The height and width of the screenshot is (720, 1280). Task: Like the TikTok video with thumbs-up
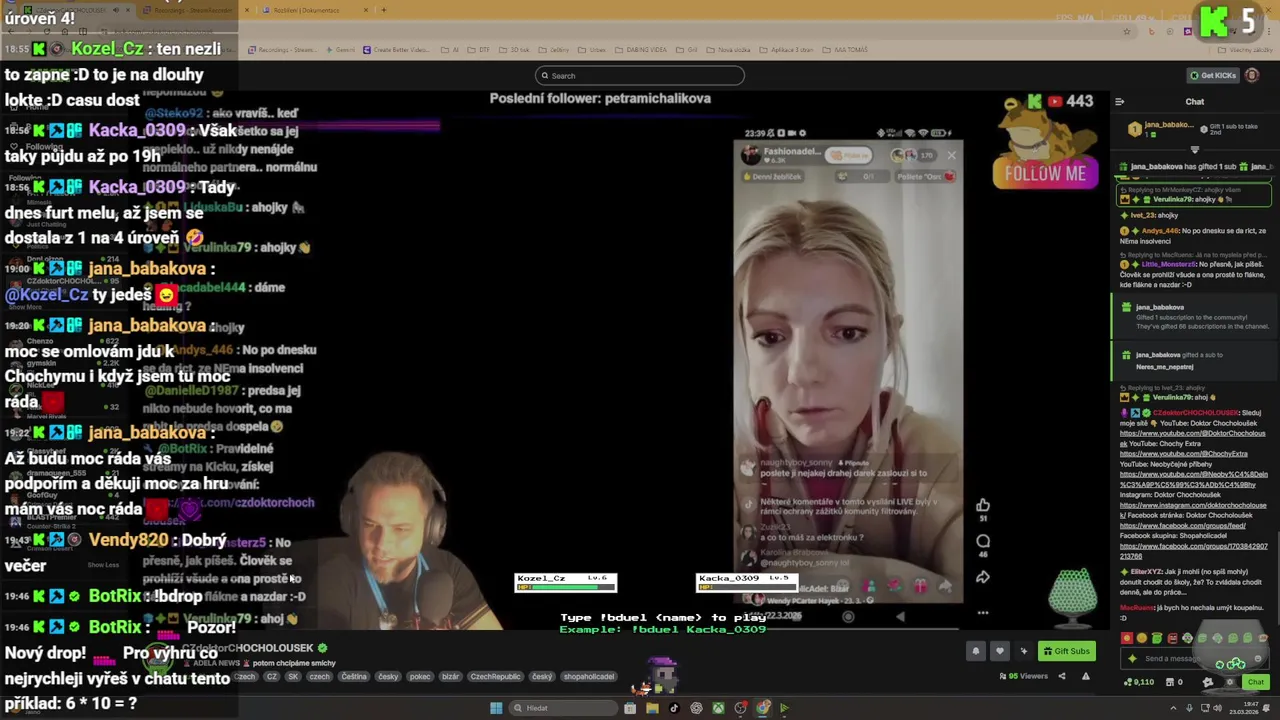tap(983, 505)
